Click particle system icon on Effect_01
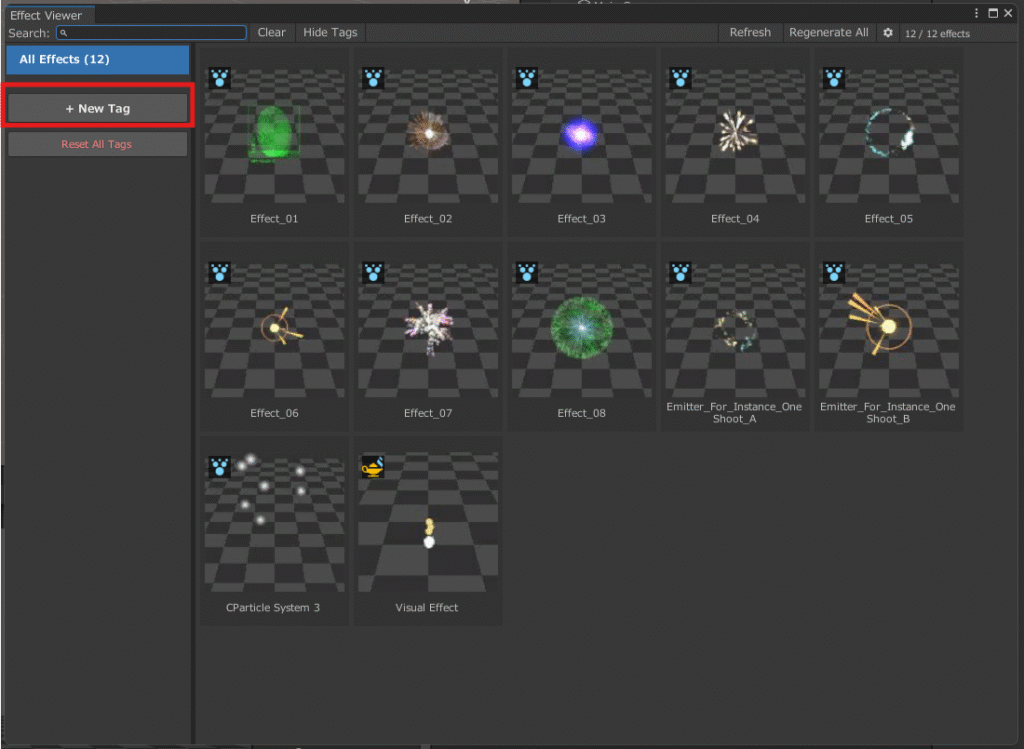This screenshot has width=1024, height=749. [219, 78]
